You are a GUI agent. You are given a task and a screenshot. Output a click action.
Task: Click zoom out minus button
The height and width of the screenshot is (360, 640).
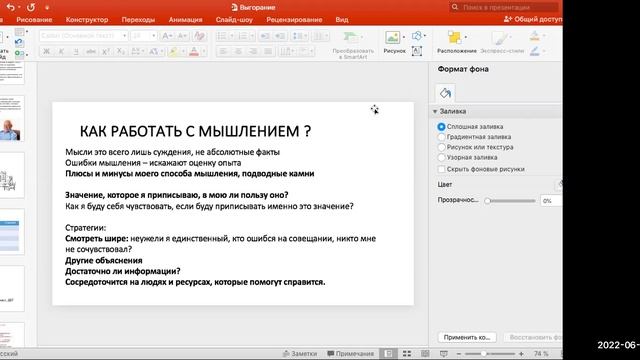tap(458, 353)
